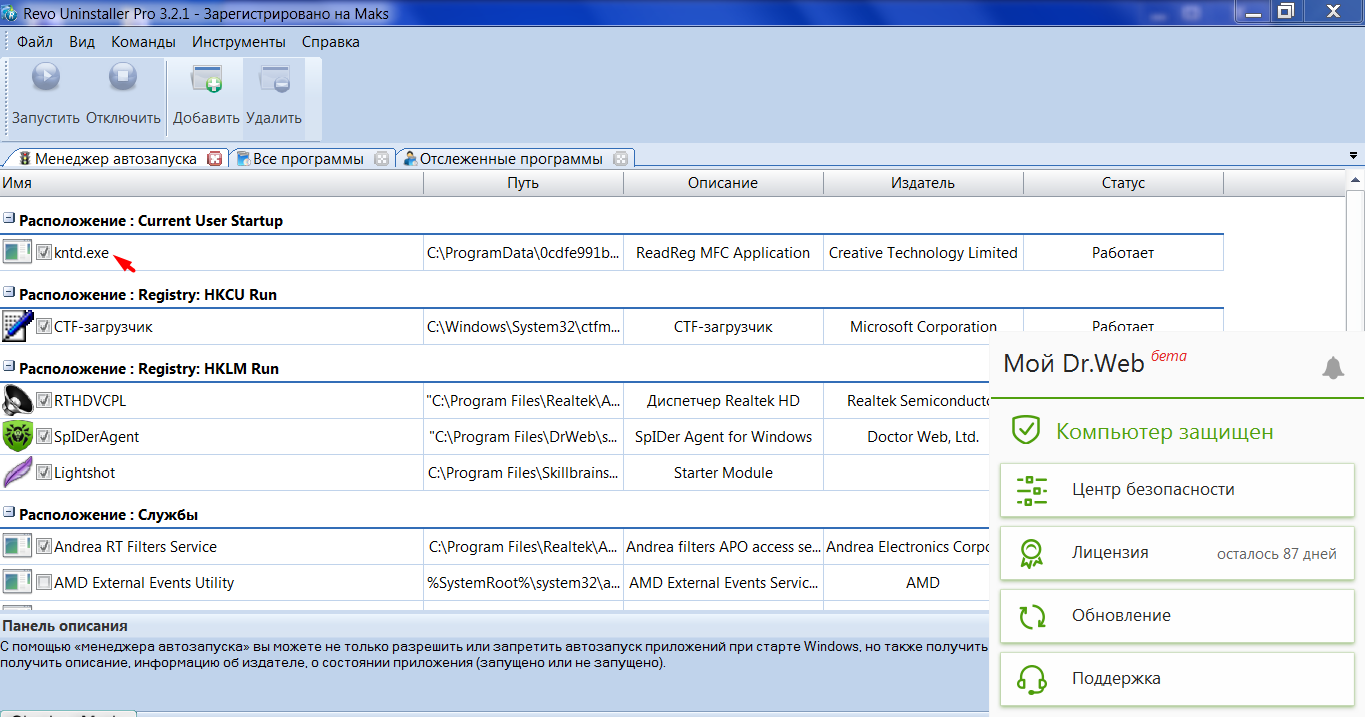Disable the CTF-загрузчик checkbox
Viewport: 1365px width, 717px height.
(44, 326)
